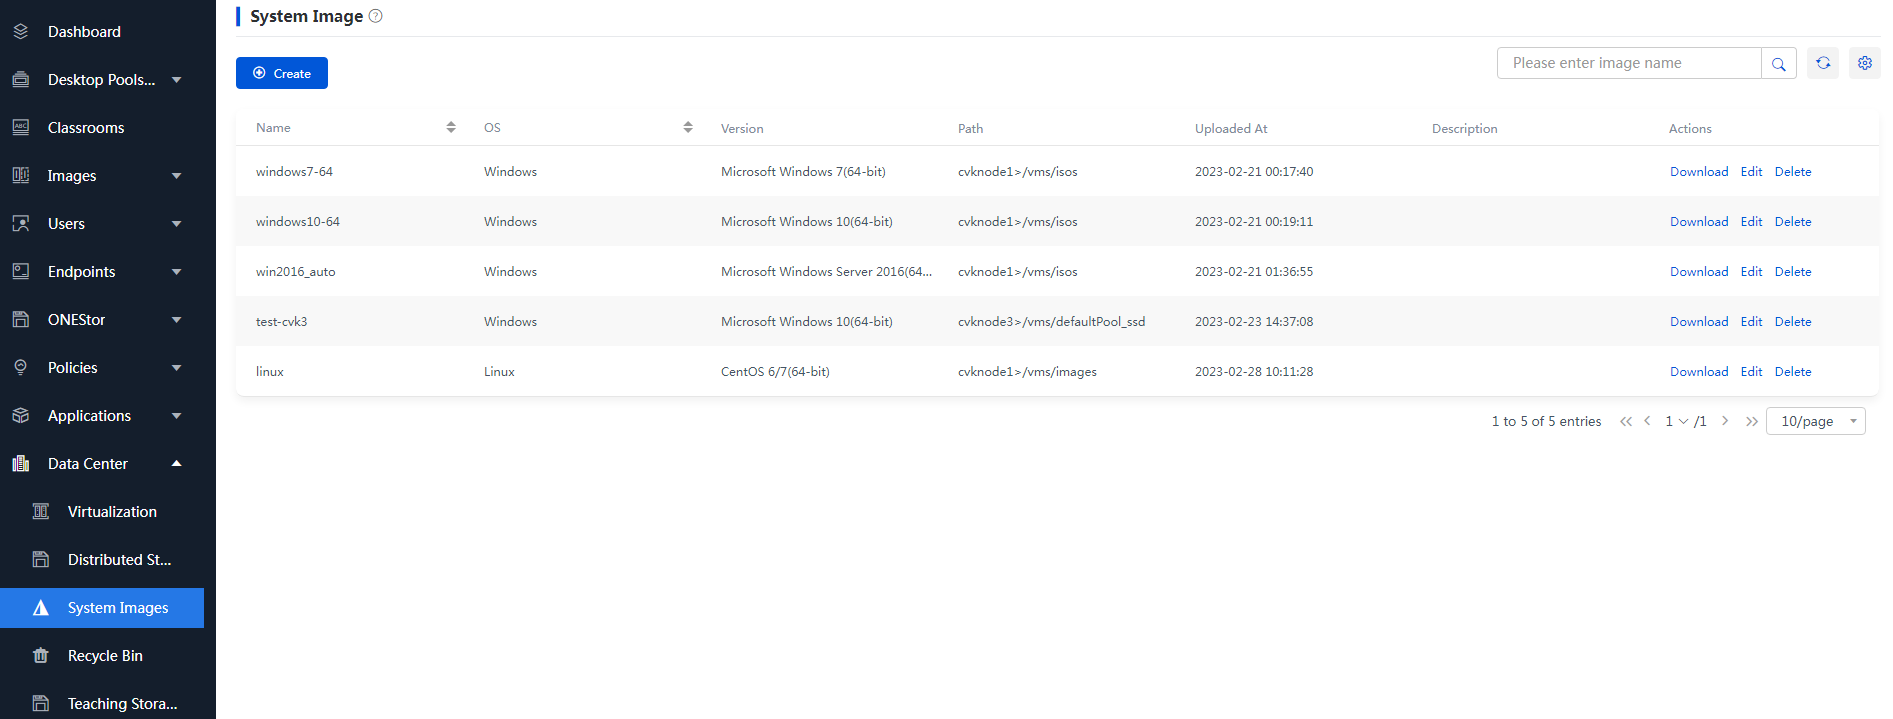Screen dimensions: 1893x719
Task: Click the Teaching Storage submenu icon
Action: tap(40, 704)
